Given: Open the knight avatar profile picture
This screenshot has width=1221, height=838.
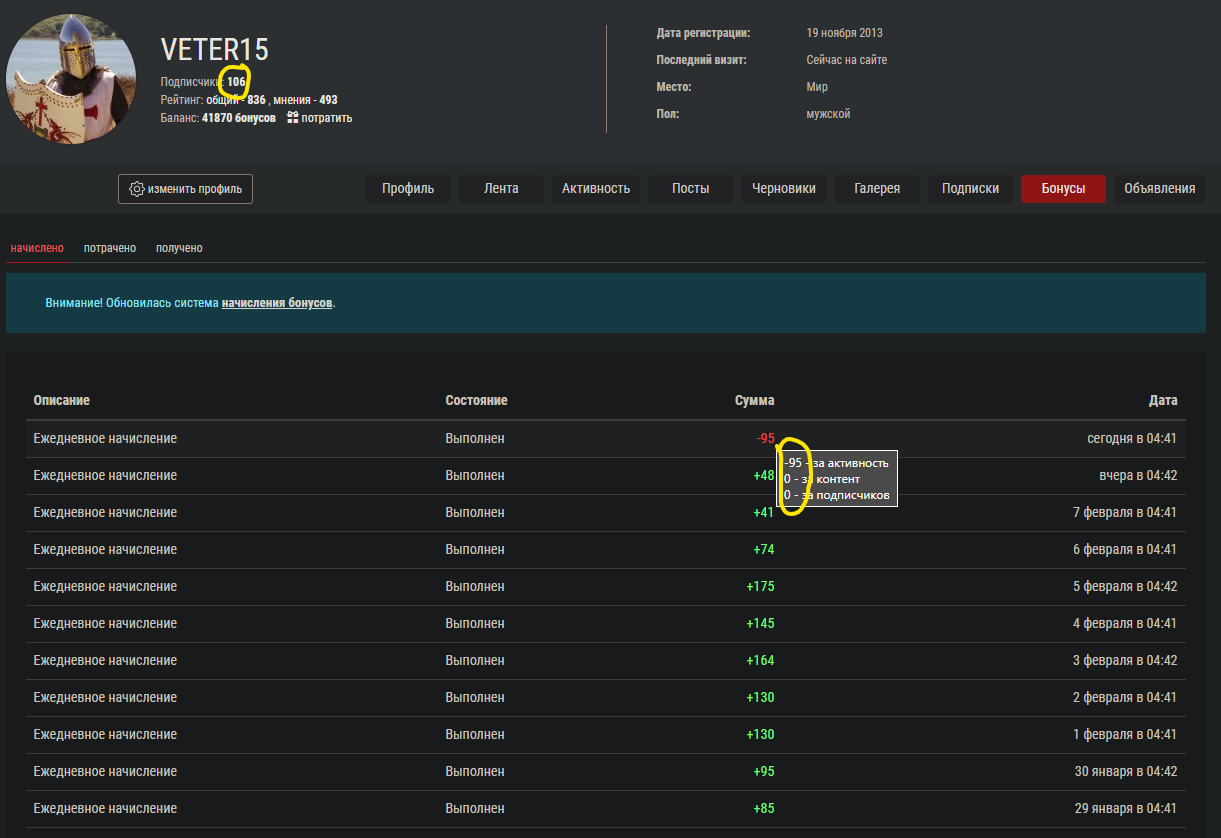Looking at the screenshot, I should click(x=70, y=79).
